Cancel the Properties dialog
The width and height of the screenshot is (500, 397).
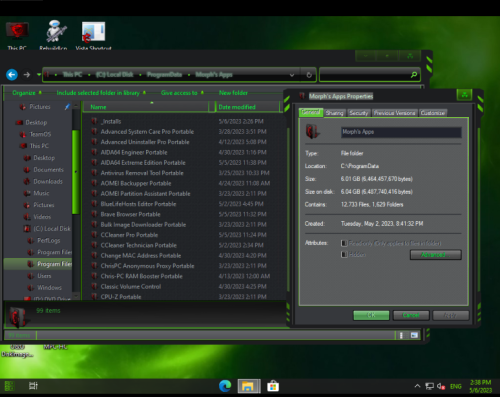(x=411, y=315)
